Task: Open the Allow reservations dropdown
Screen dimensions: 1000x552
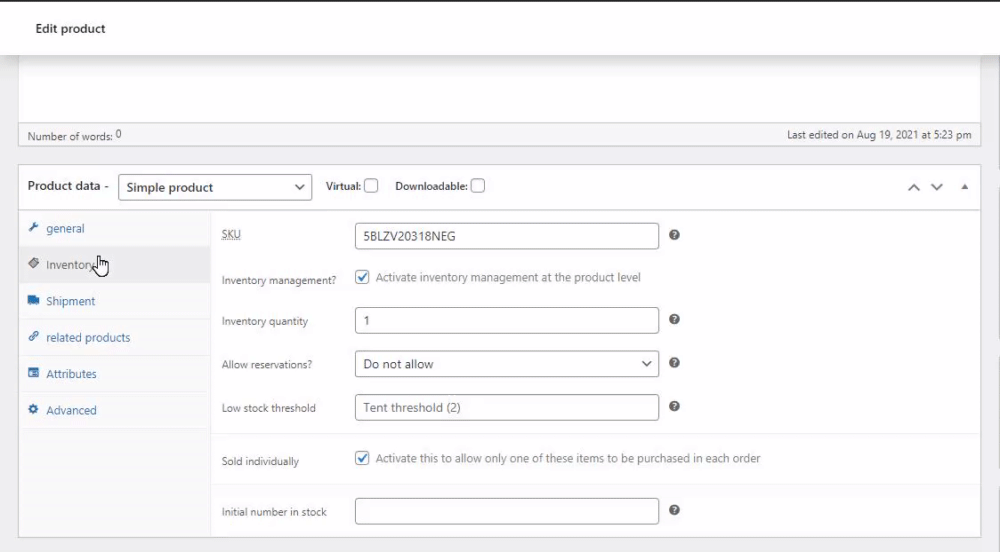Action: point(507,364)
